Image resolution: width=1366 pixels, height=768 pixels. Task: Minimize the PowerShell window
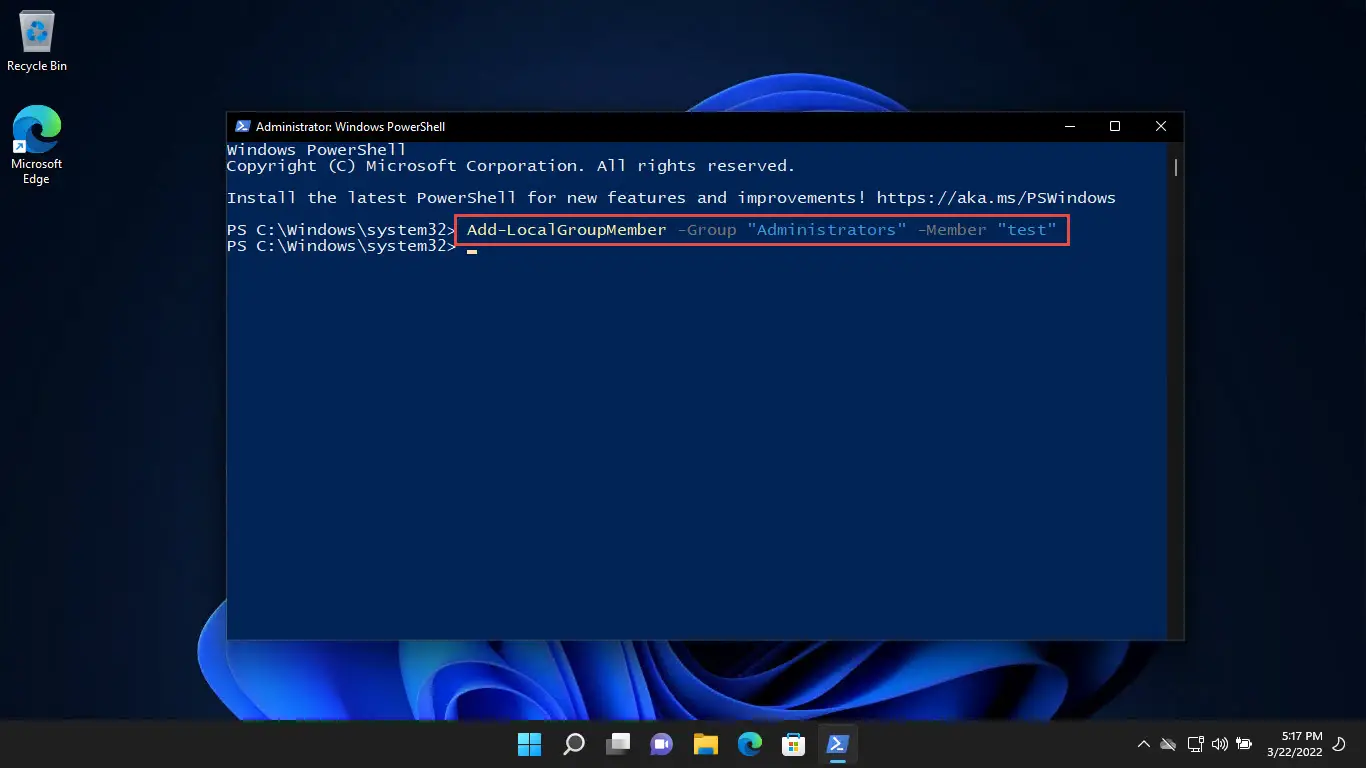coord(1070,127)
